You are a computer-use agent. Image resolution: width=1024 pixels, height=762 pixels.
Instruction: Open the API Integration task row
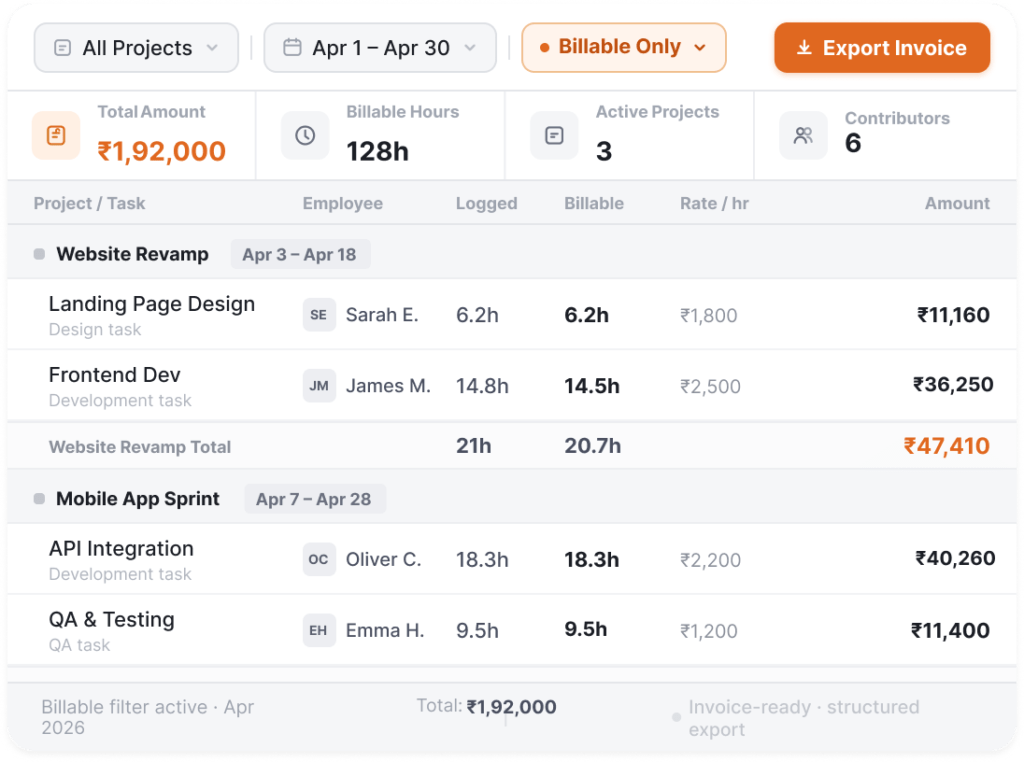[512, 559]
